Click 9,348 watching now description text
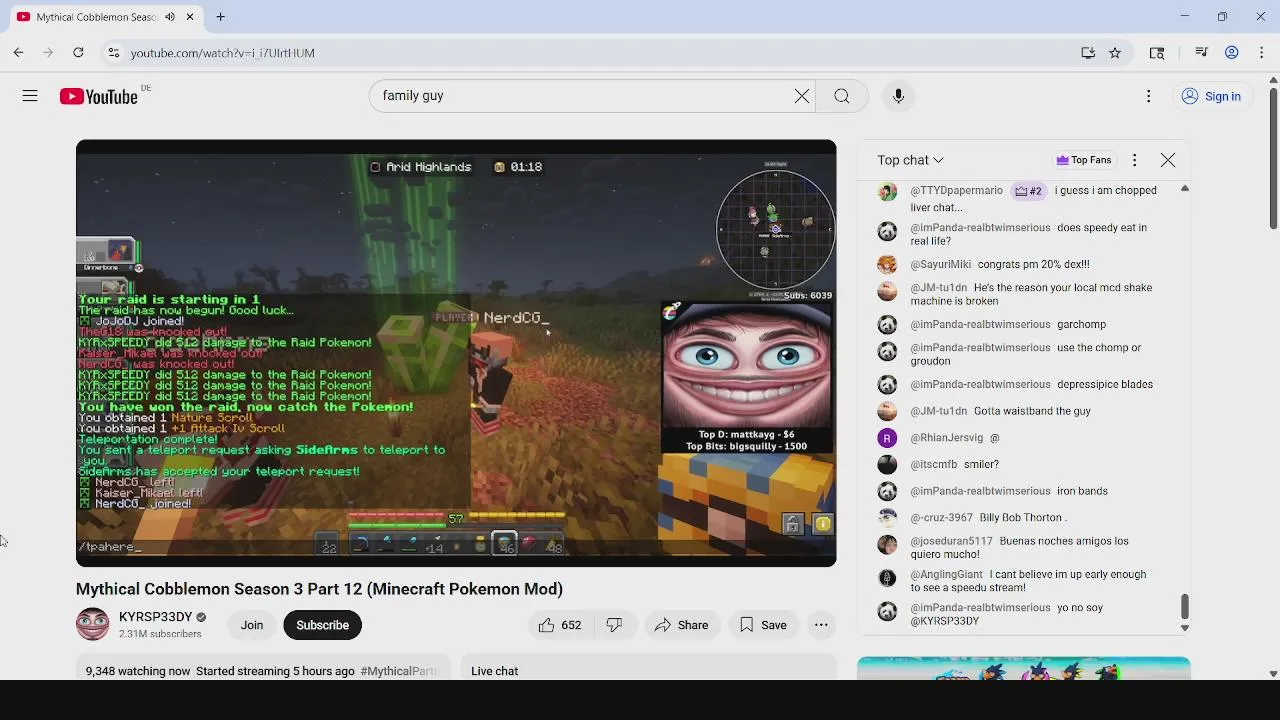1280x720 pixels. point(138,671)
